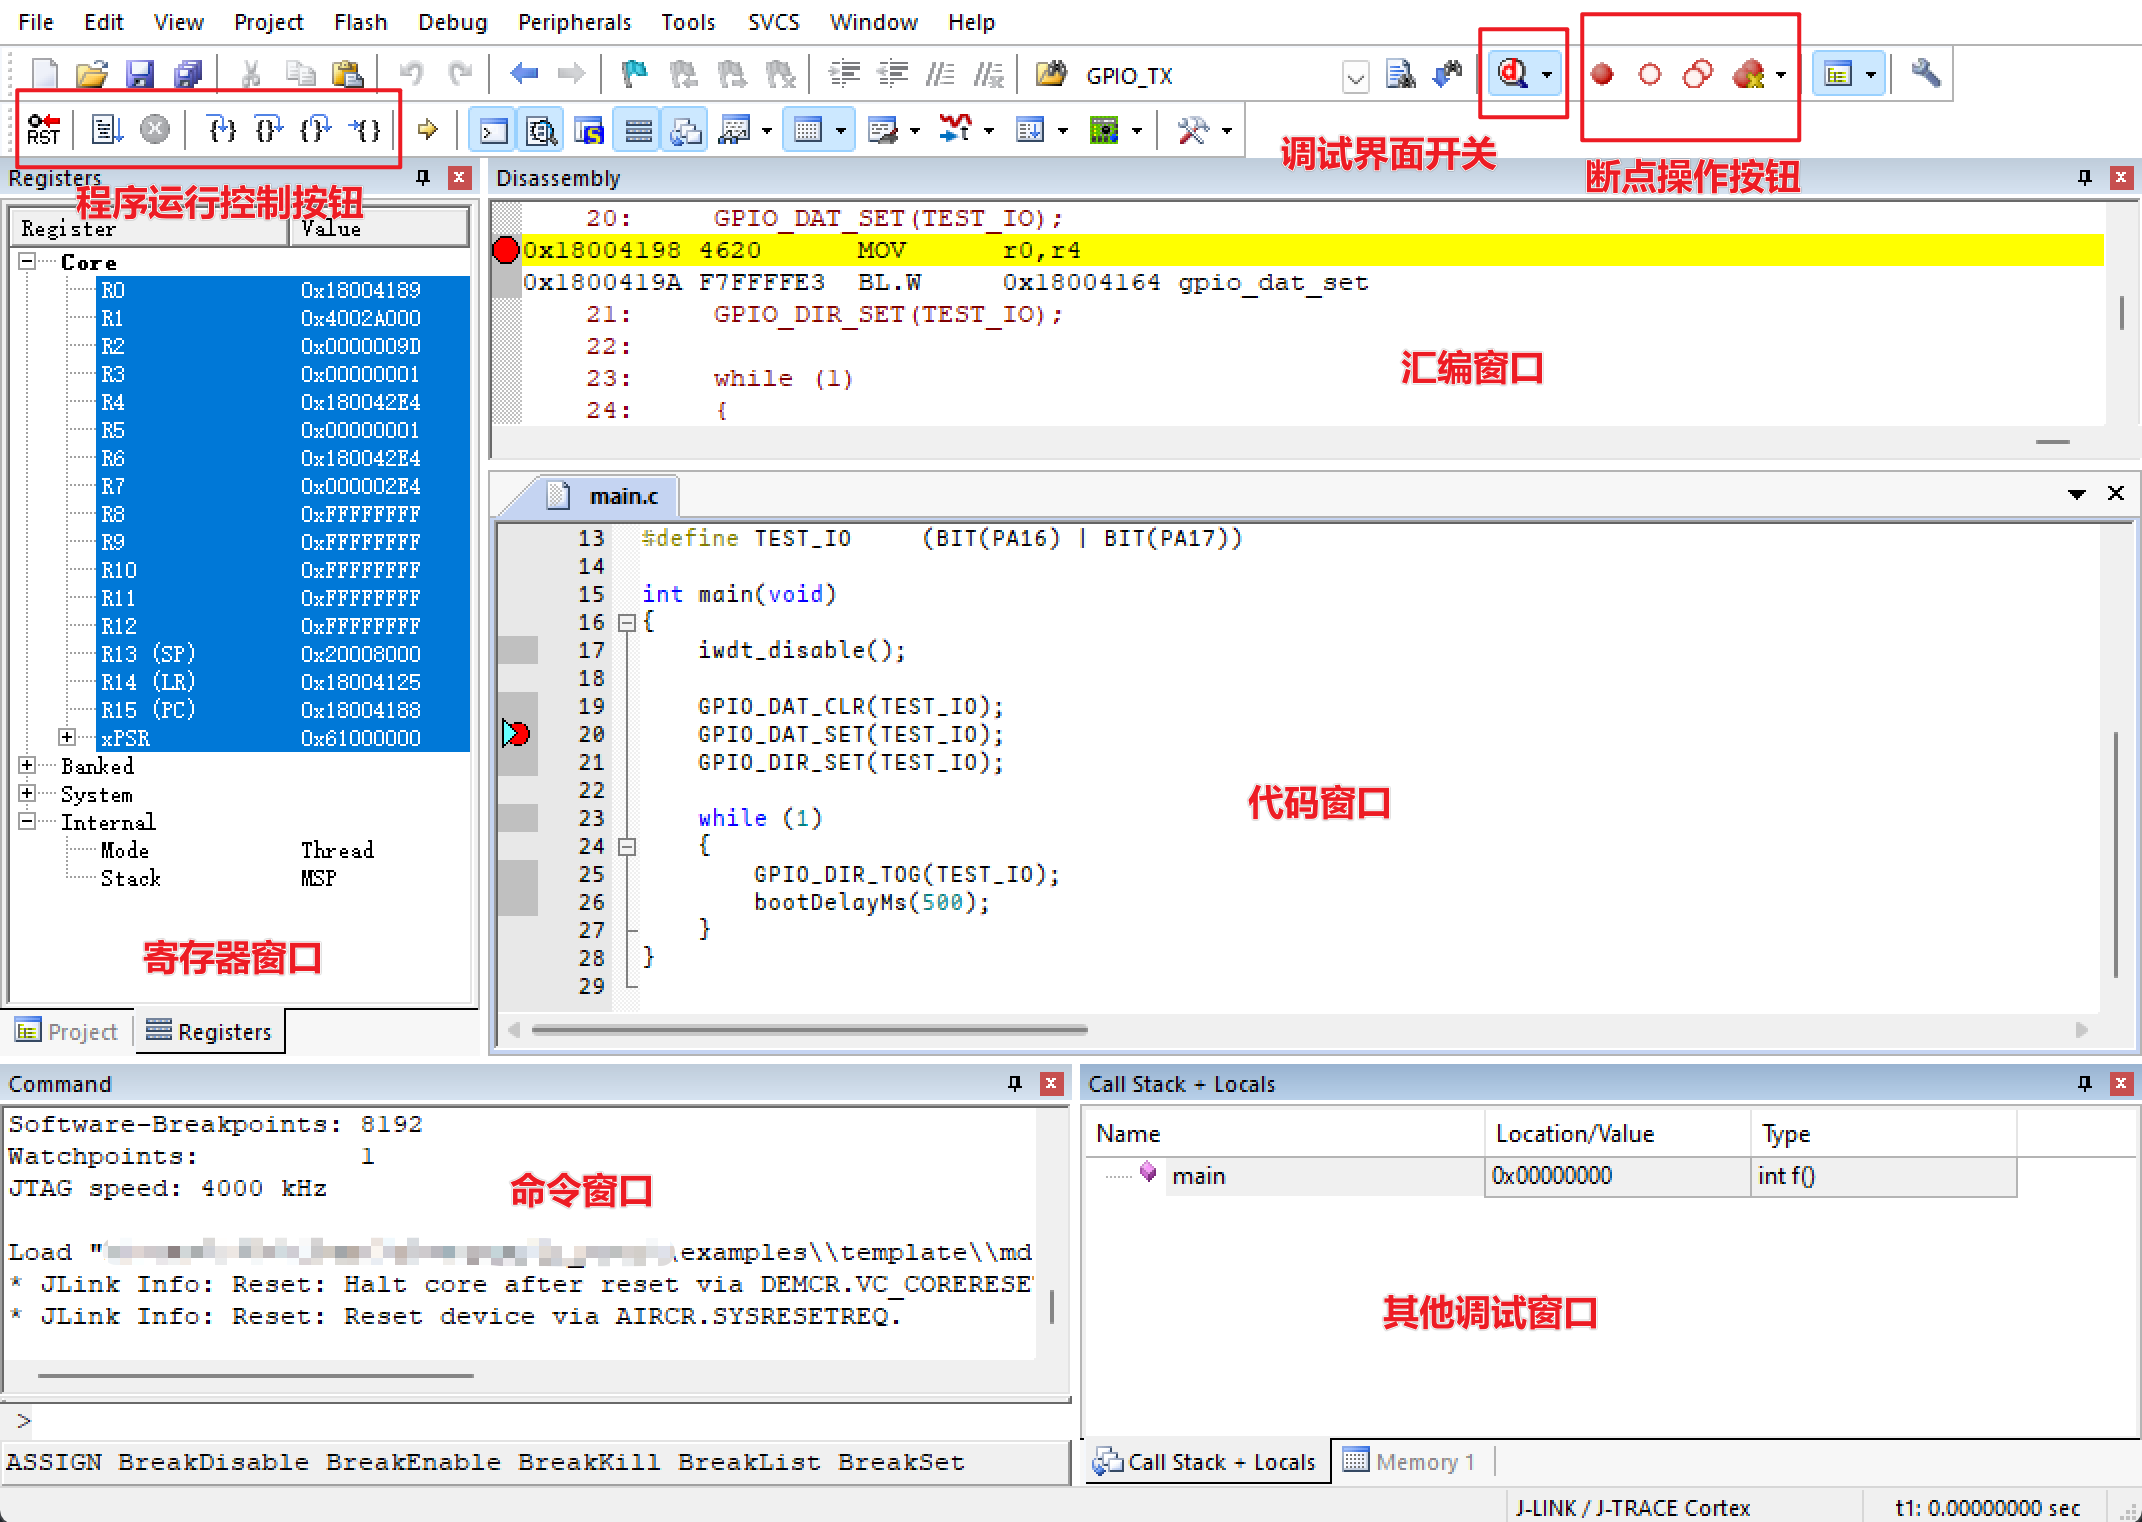Switch to the Project tab
This screenshot has width=2142, height=1522.
tap(68, 1031)
